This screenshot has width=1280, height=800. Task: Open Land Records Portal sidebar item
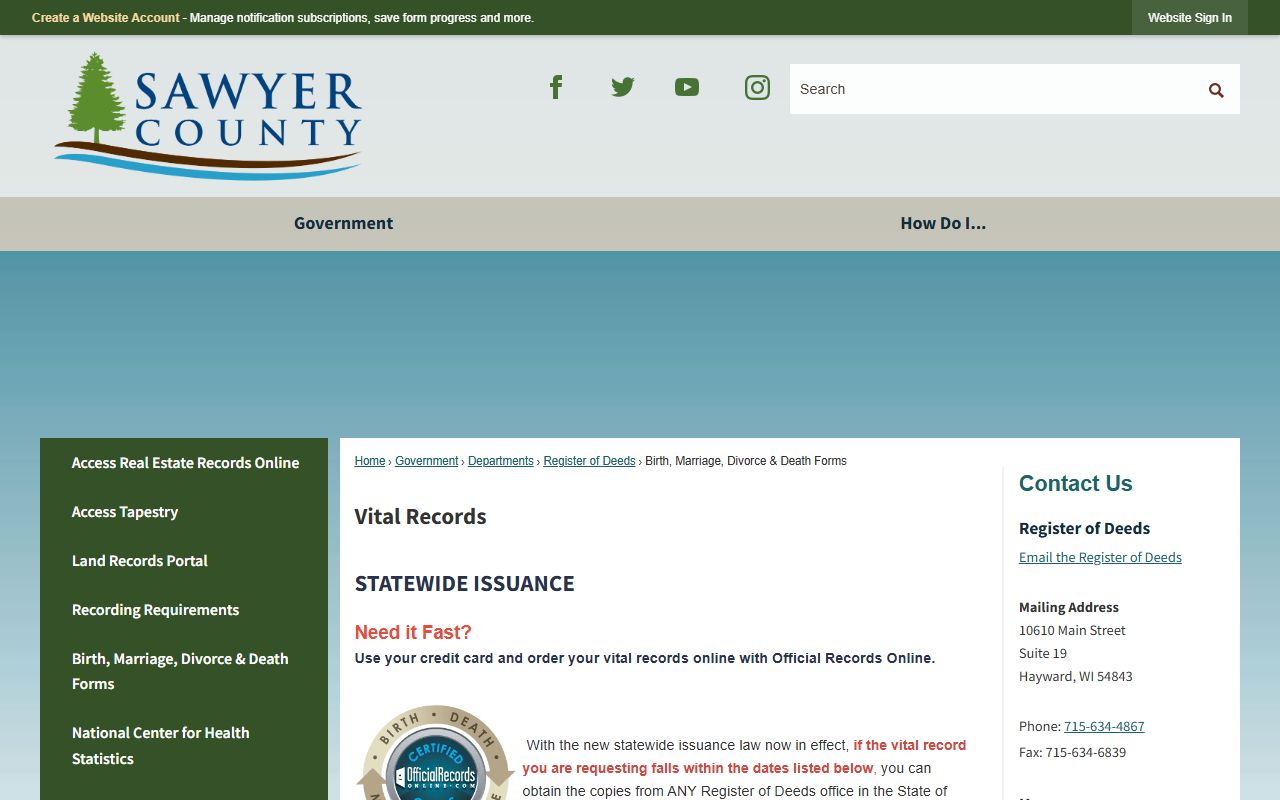click(140, 561)
